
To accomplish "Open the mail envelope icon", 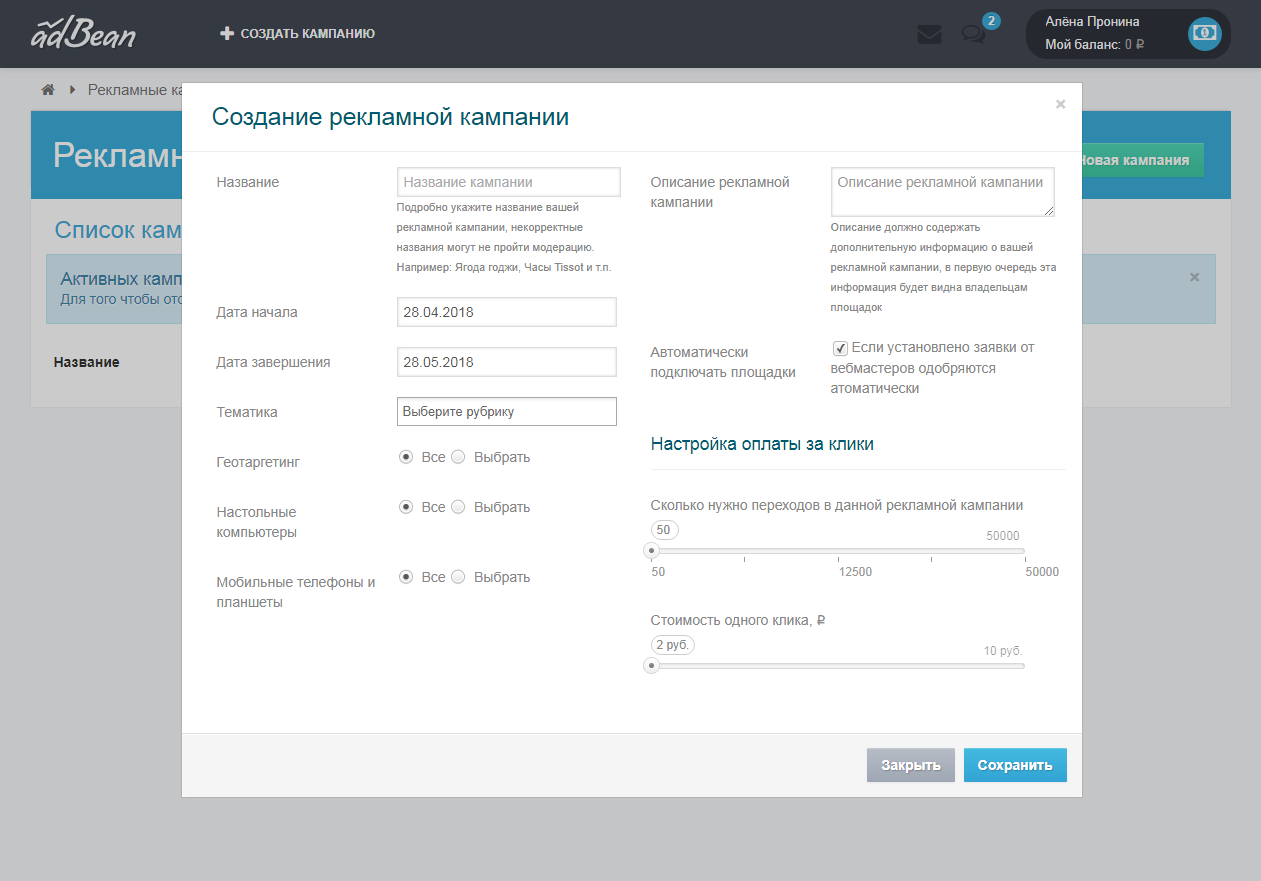I will click(x=929, y=34).
